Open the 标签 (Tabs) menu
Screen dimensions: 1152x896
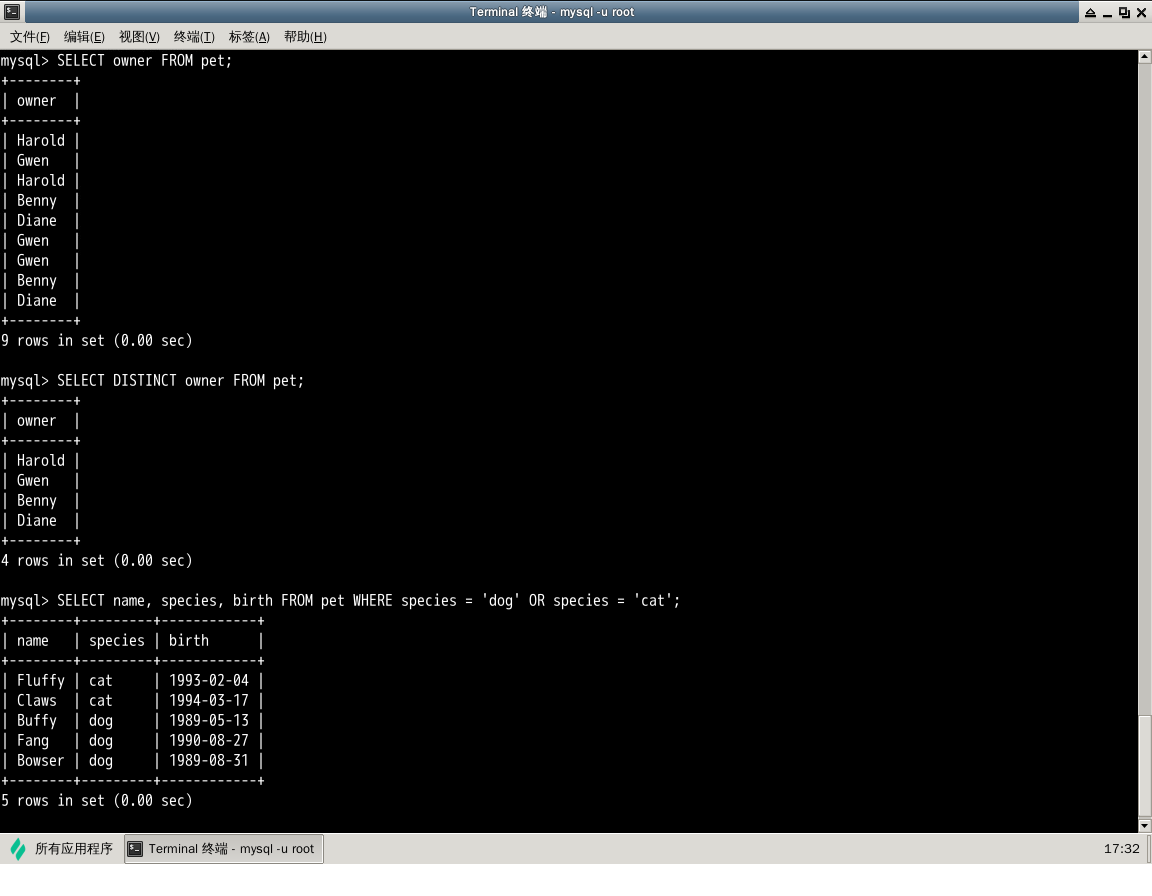click(x=249, y=37)
